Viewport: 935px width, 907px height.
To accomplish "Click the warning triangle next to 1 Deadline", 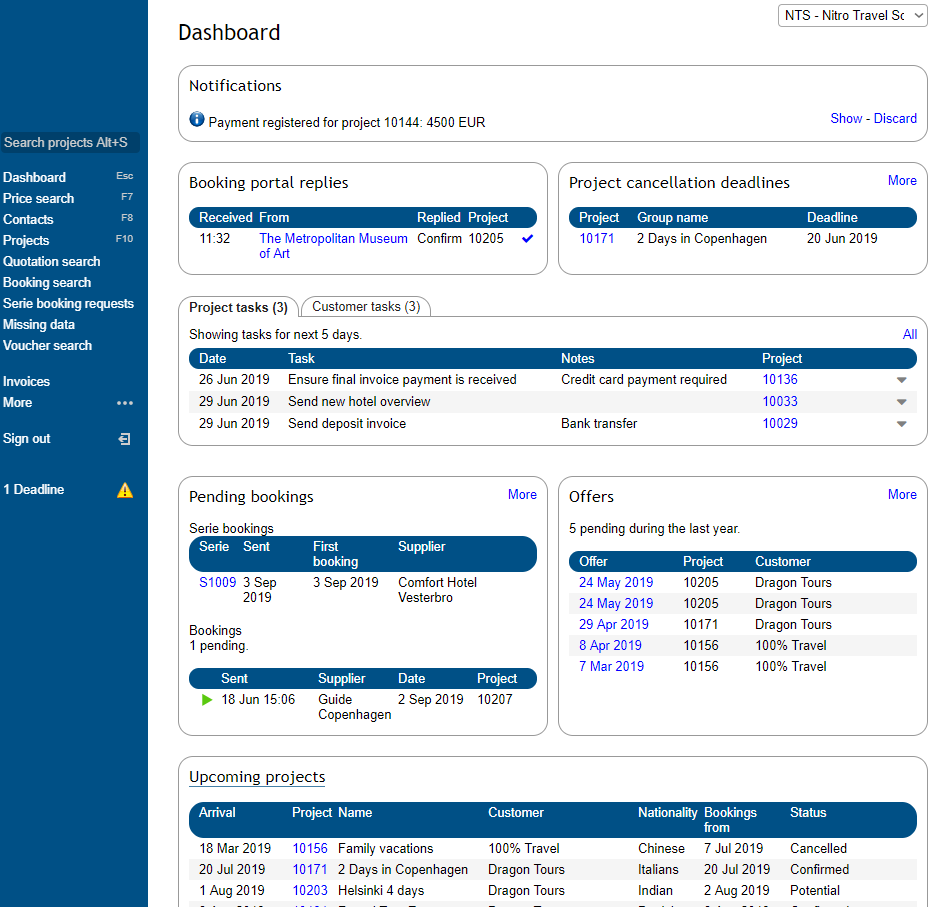I will [125, 490].
